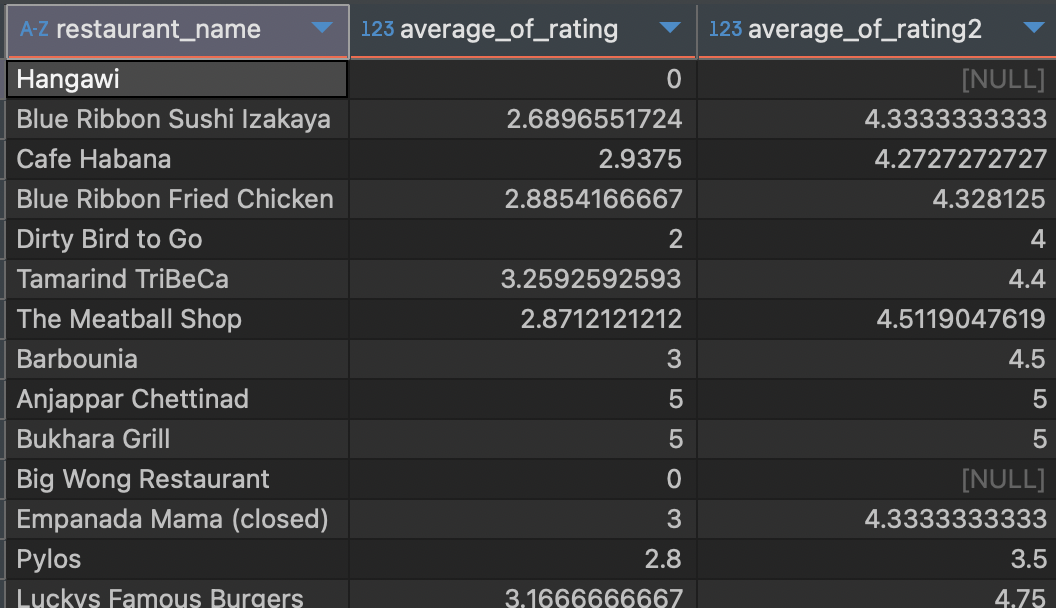The width and height of the screenshot is (1056, 608).
Task: Select the Barbounia cell
Action: click(x=178, y=359)
